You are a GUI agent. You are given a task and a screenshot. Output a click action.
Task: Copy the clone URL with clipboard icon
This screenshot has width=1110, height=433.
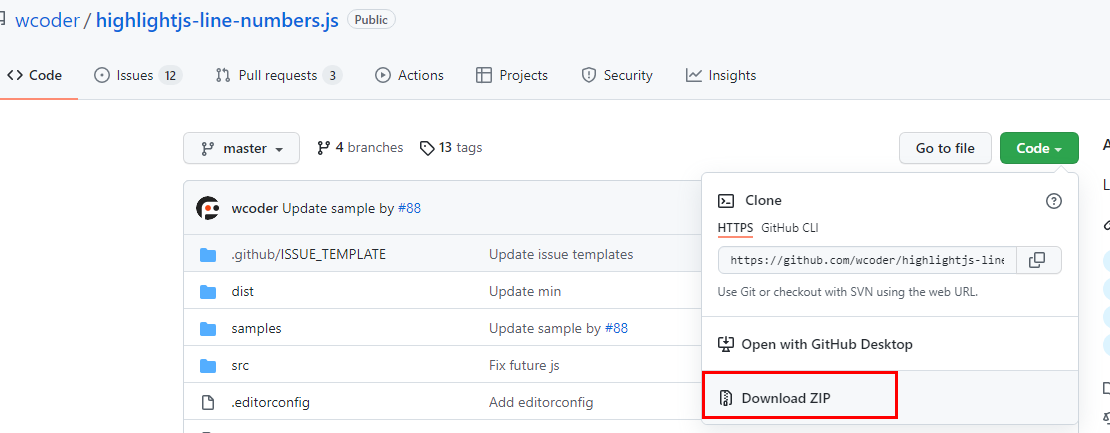point(1036,260)
